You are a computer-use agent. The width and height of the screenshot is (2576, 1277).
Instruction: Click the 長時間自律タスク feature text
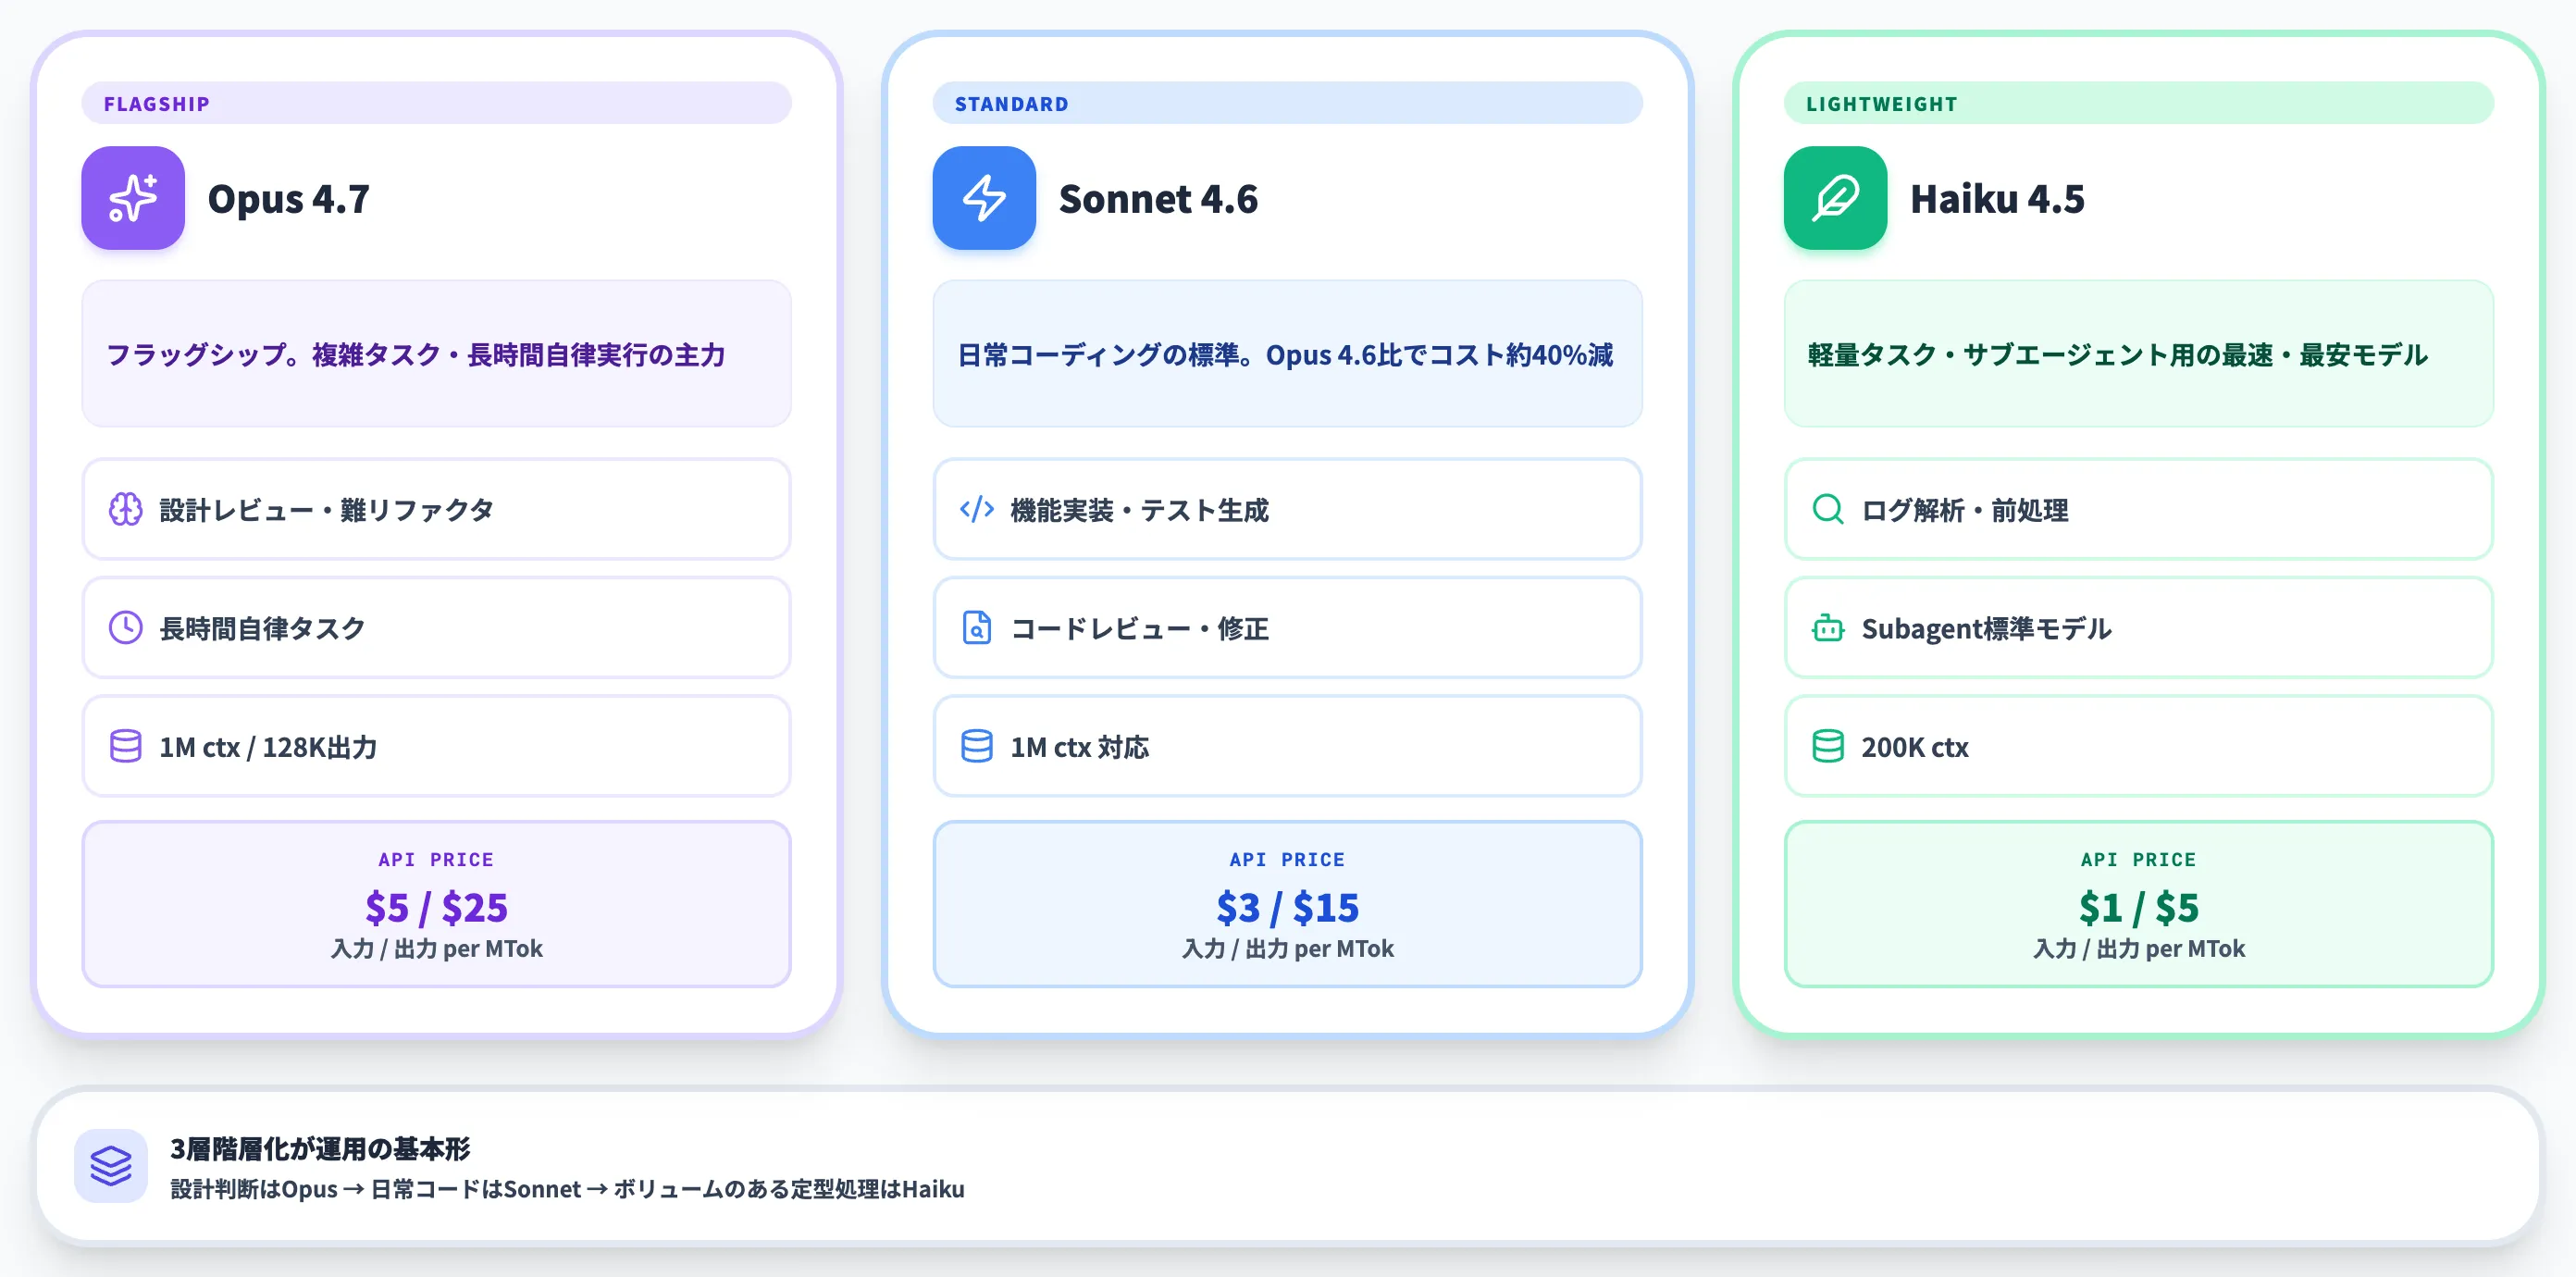(263, 629)
